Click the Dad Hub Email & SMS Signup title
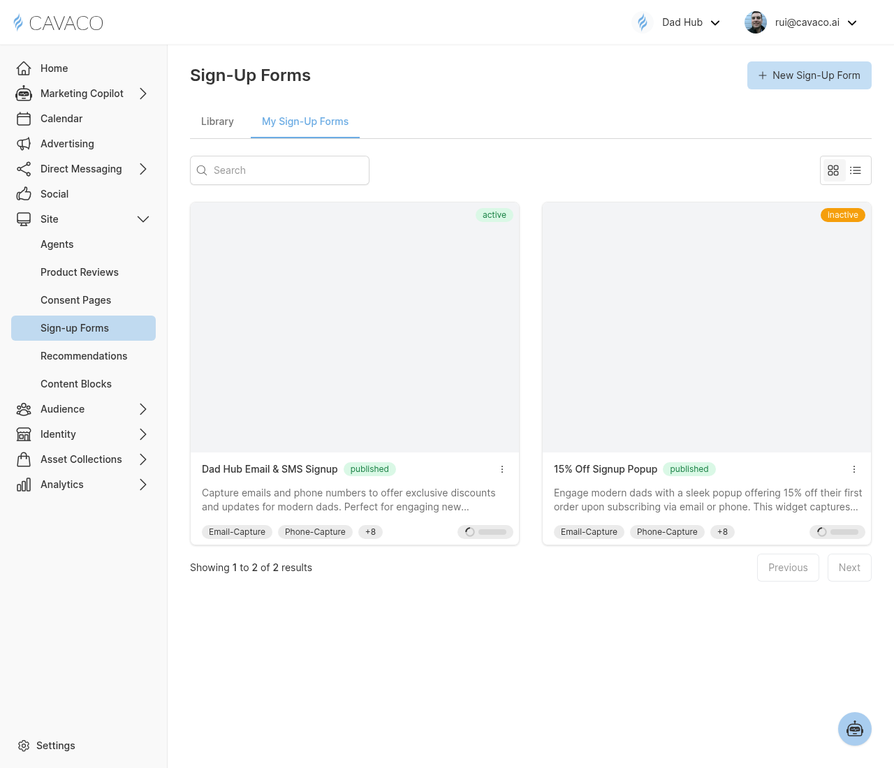This screenshot has width=894, height=768. pos(270,469)
